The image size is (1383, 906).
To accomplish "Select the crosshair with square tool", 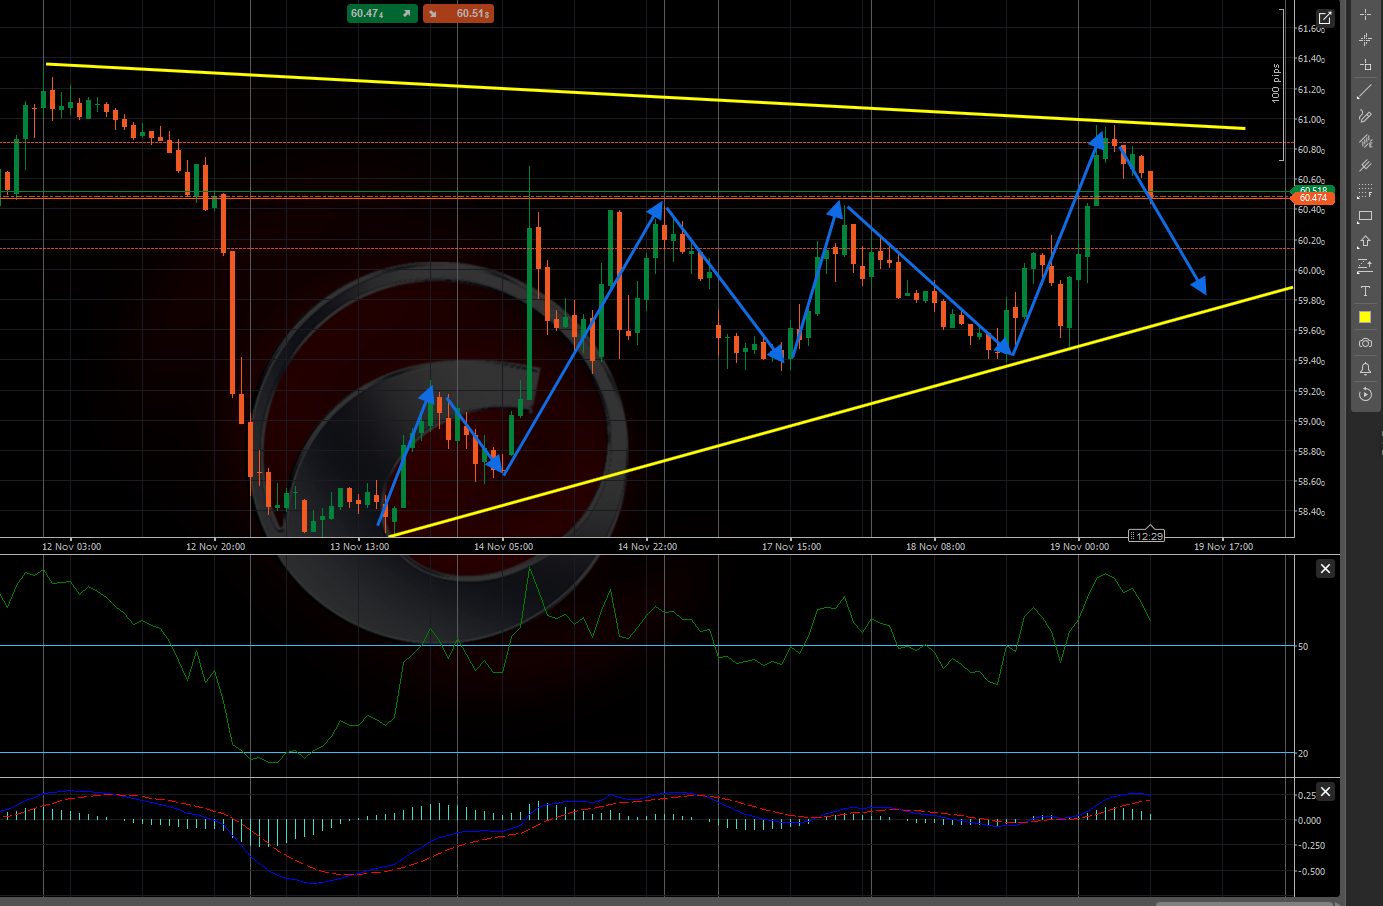I will coord(1365,65).
